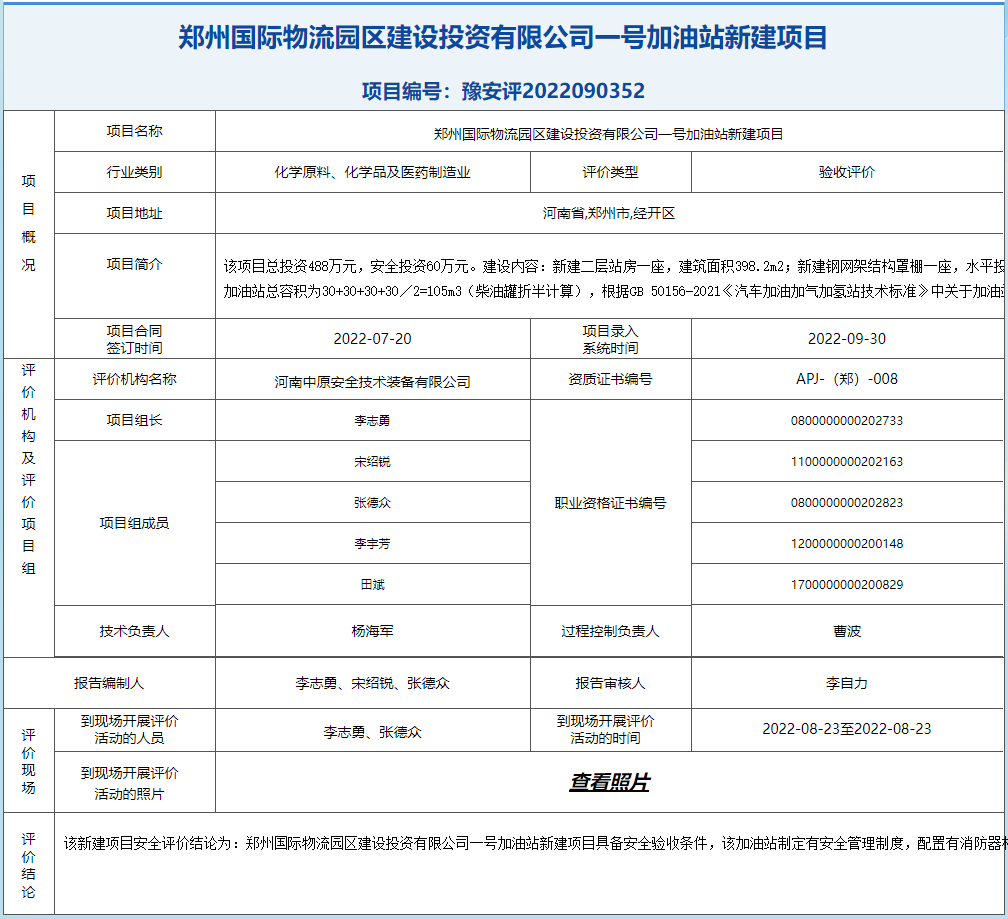Screen dimensions: 1008x919
Task: Select certificate number 1700000000200829
Action: 847,585
